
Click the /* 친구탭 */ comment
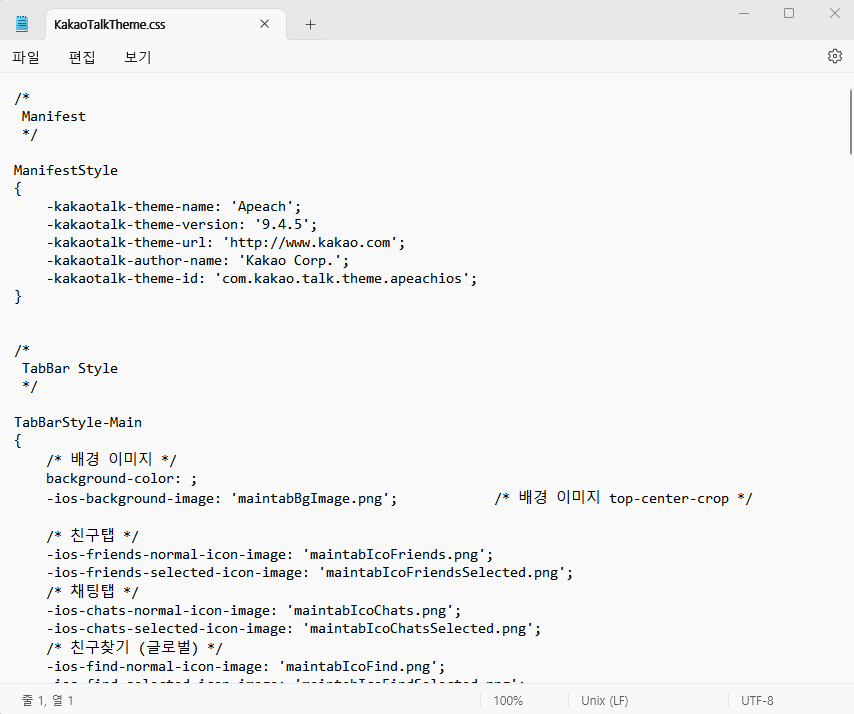coord(93,535)
